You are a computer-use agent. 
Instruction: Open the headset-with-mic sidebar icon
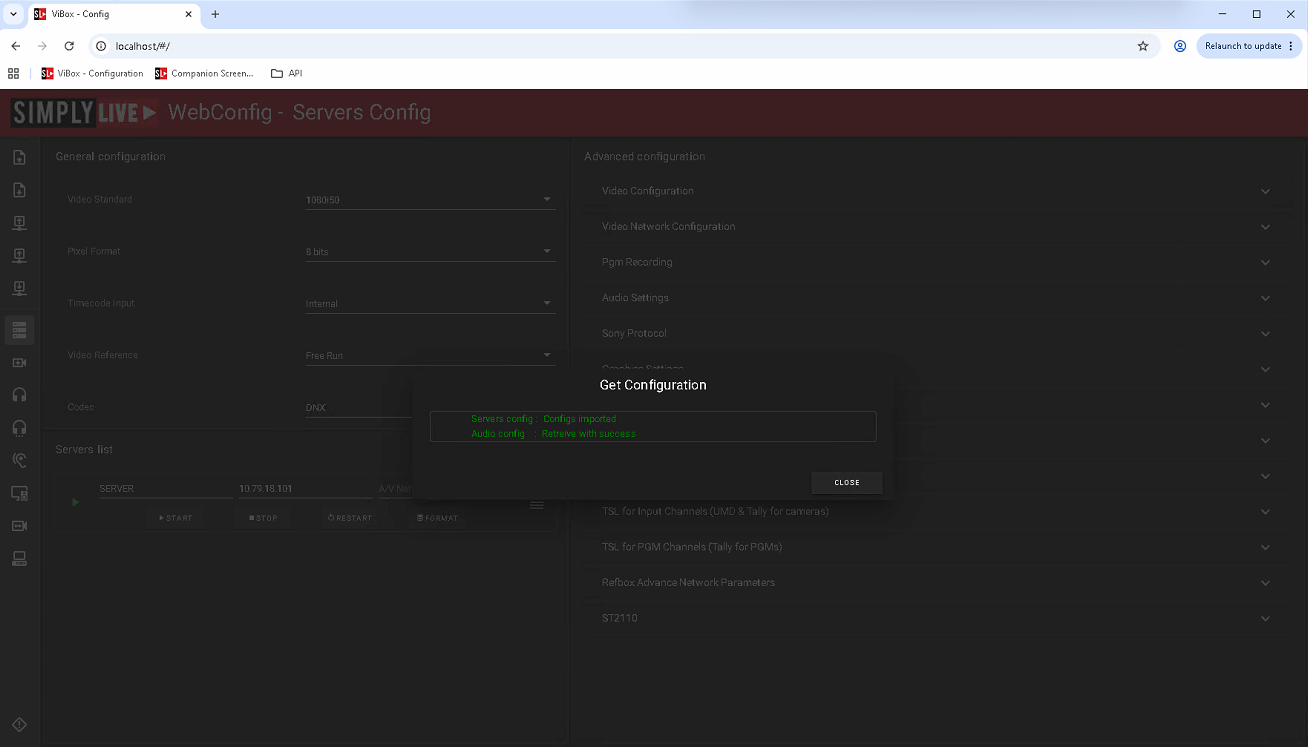[x=19, y=428]
